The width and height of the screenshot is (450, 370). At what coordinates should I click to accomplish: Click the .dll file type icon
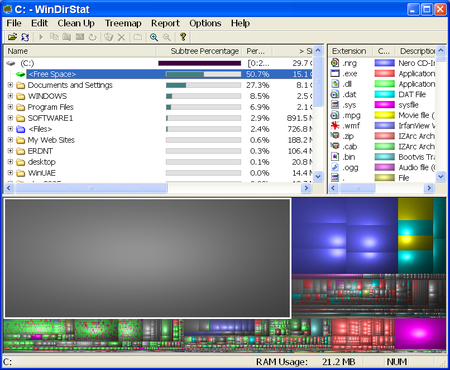click(x=335, y=84)
